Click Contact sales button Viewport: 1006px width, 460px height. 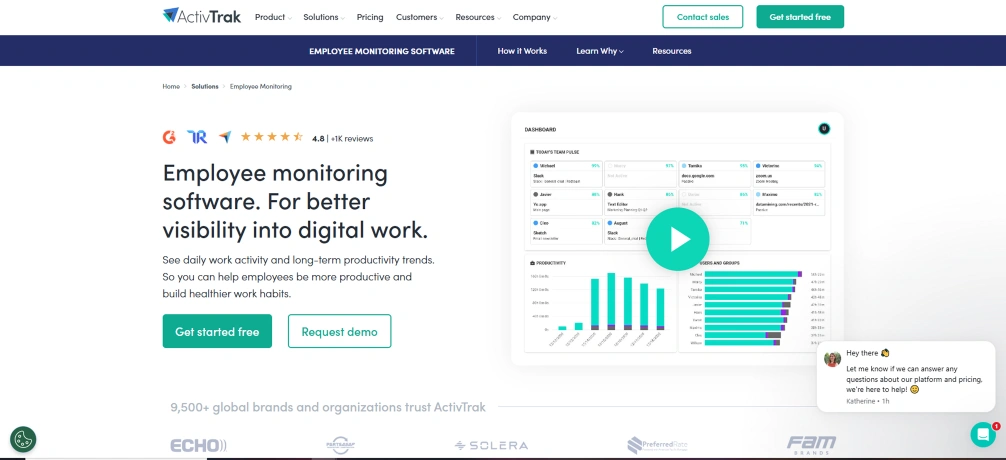pos(703,17)
